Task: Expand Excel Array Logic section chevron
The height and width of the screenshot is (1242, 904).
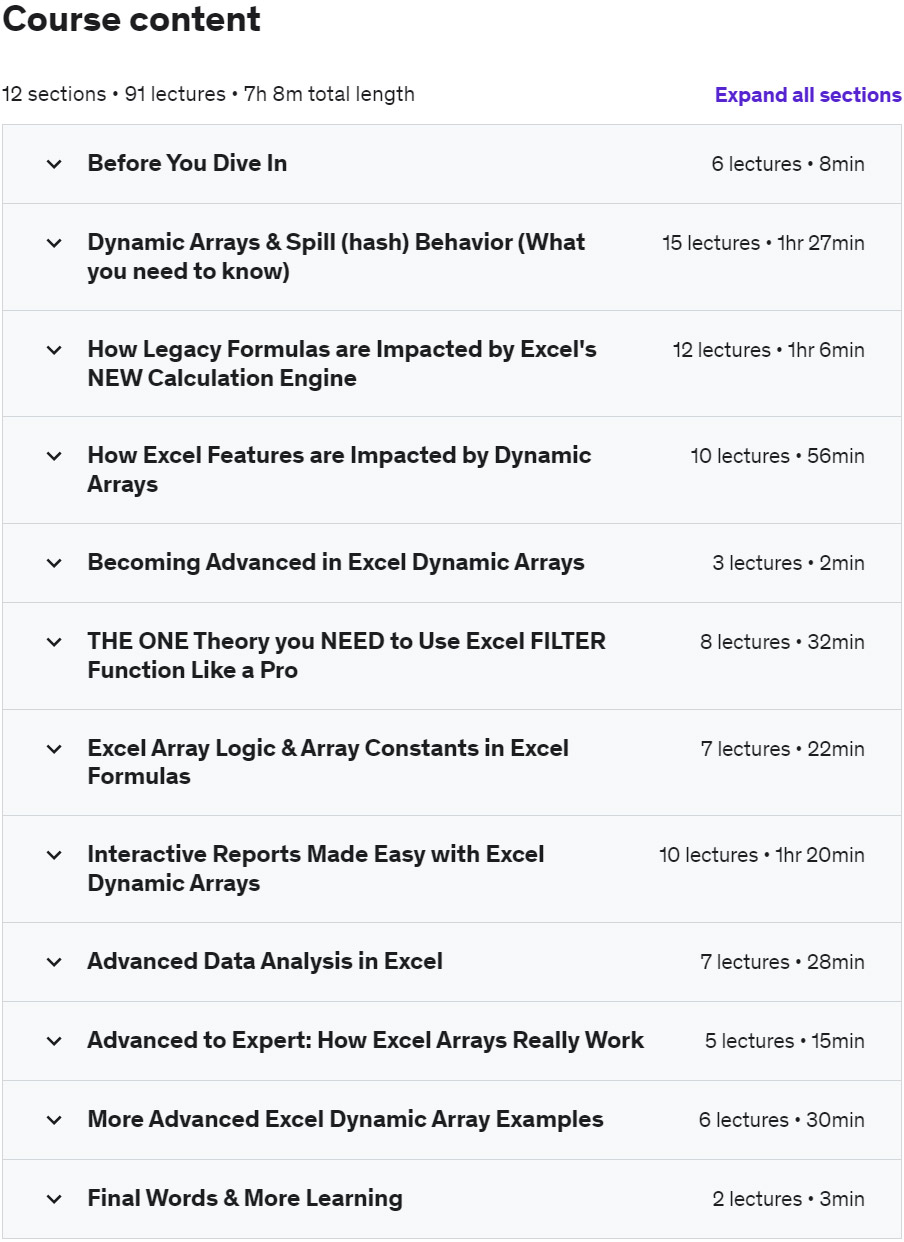Action: (54, 749)
